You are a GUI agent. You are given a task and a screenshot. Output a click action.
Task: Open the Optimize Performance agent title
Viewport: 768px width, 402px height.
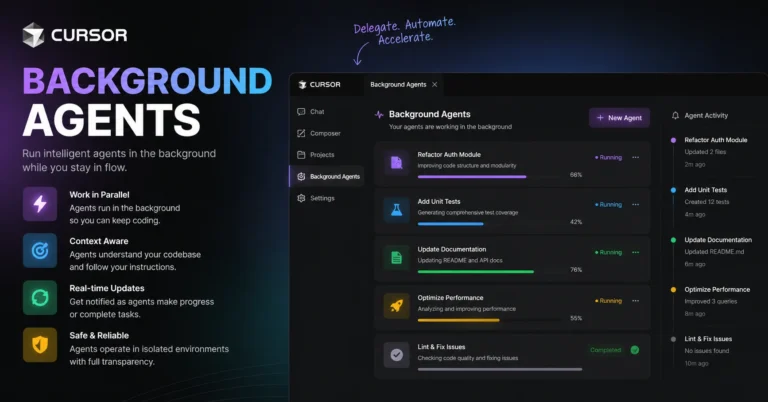(x=450, y=298)
